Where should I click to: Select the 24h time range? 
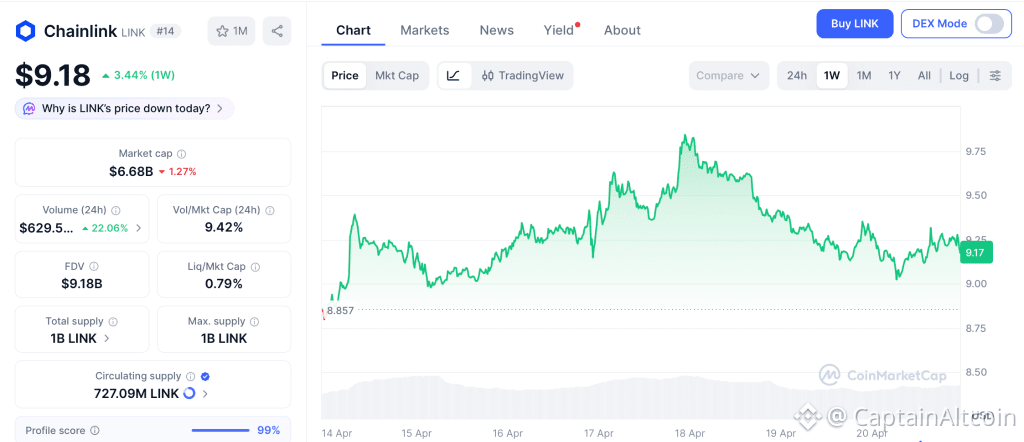797,75
